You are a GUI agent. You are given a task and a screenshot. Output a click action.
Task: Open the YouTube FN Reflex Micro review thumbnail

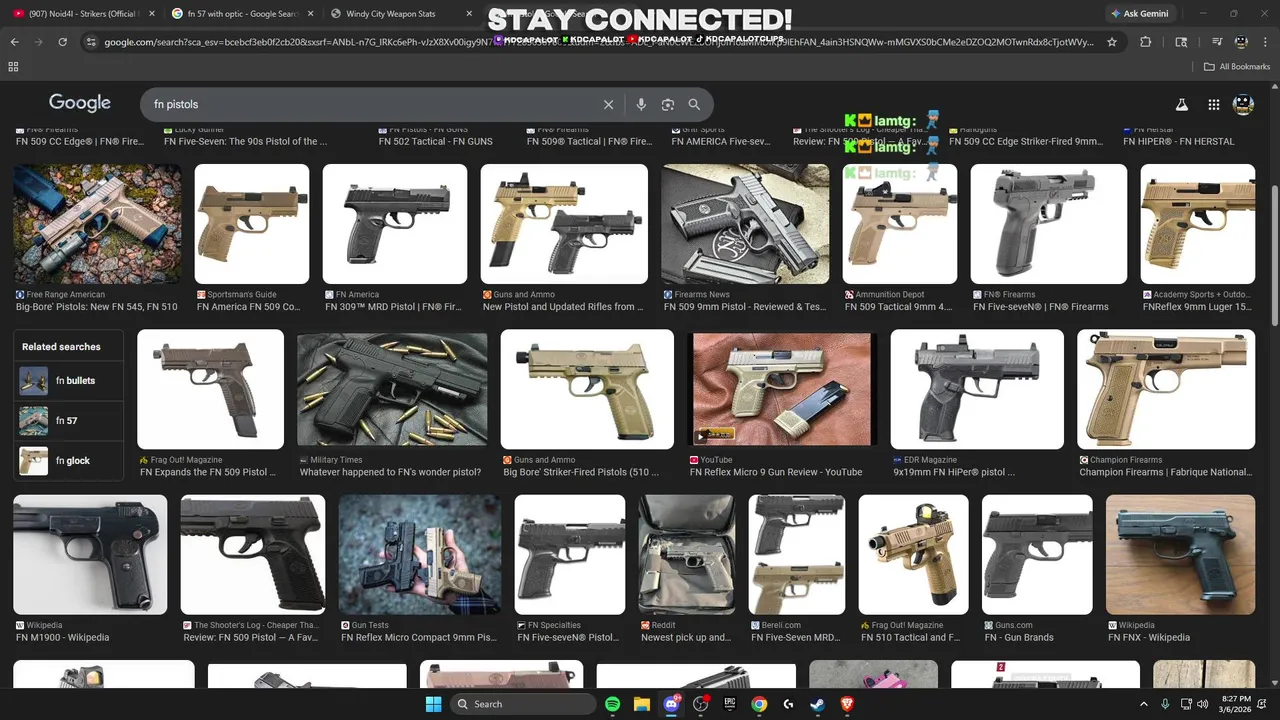[x=784, y=389]
